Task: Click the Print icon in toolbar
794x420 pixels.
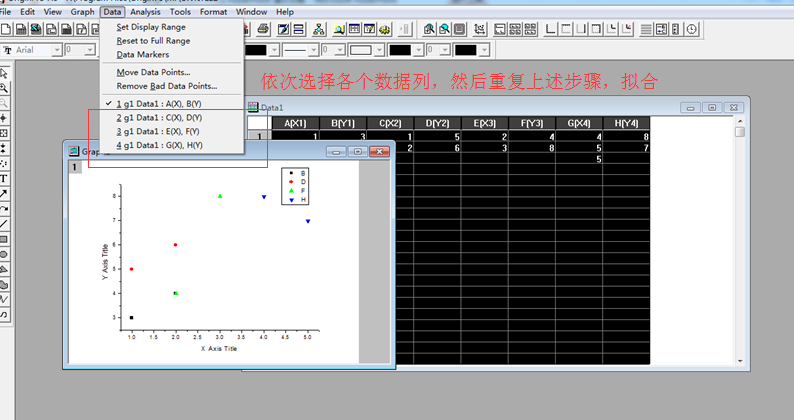Action: [x=263, y=29]
